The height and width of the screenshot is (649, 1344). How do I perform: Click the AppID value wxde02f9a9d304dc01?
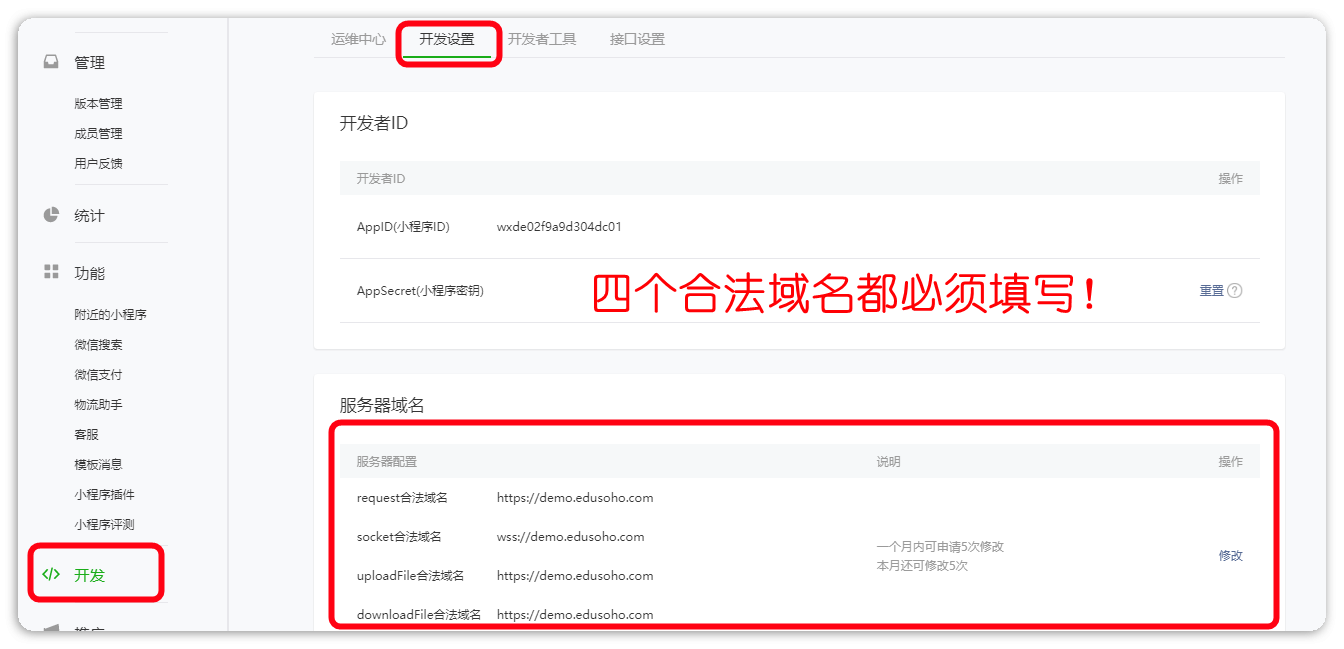559,227
